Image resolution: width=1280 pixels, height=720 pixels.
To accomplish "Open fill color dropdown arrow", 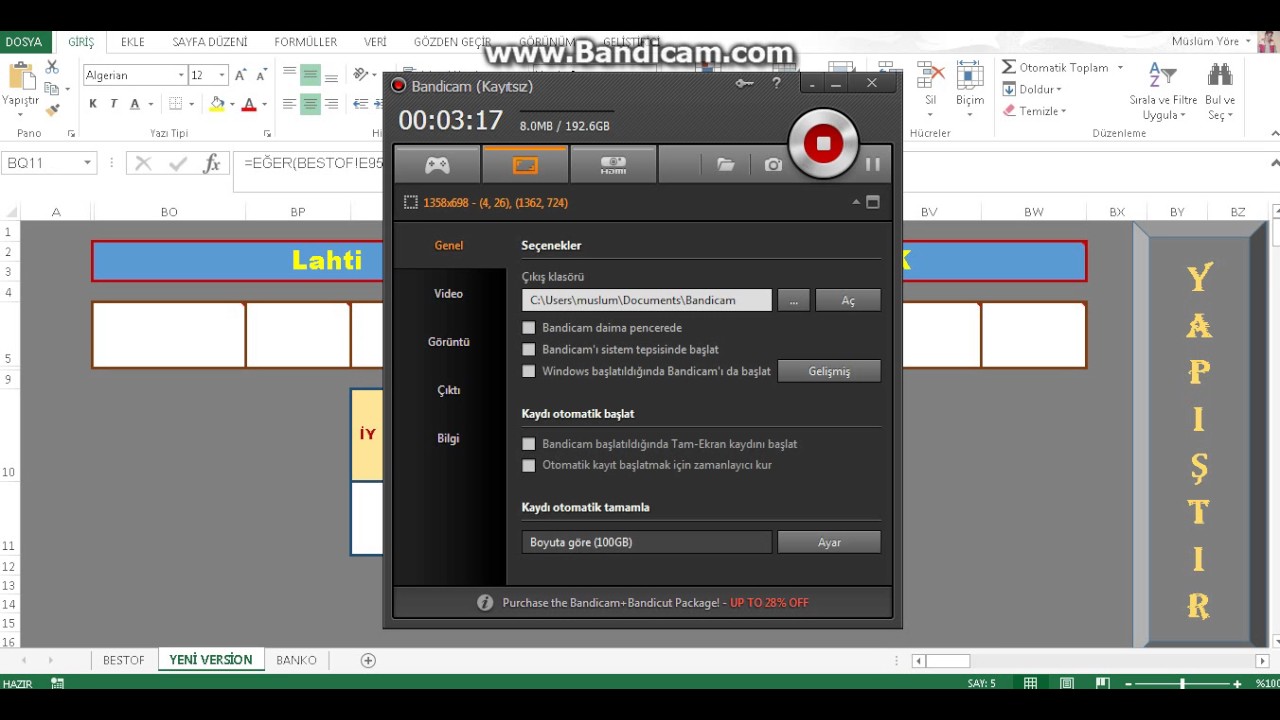I will click(231, 104).
